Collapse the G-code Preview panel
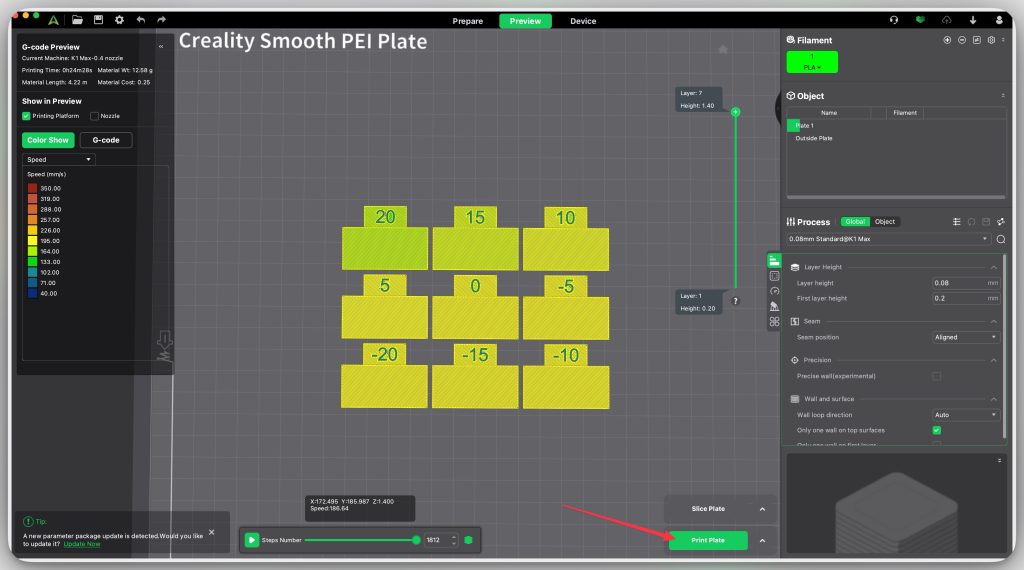This screenshot has width=1024, height=570. (x=161, y=46)
